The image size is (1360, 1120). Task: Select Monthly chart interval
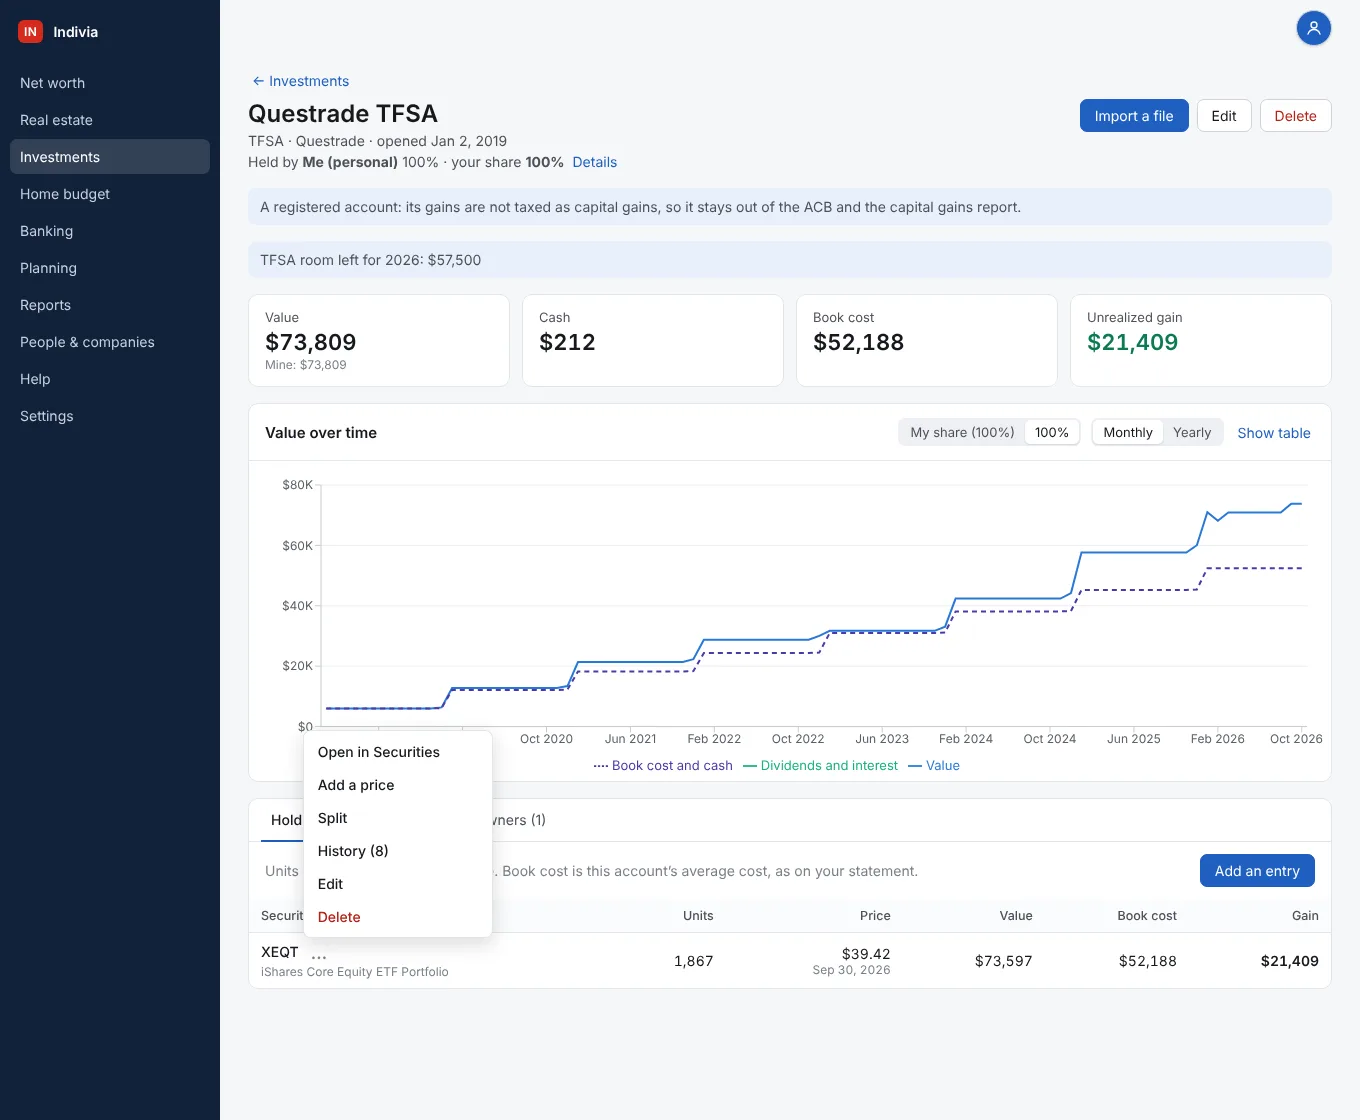point(1128,432)
